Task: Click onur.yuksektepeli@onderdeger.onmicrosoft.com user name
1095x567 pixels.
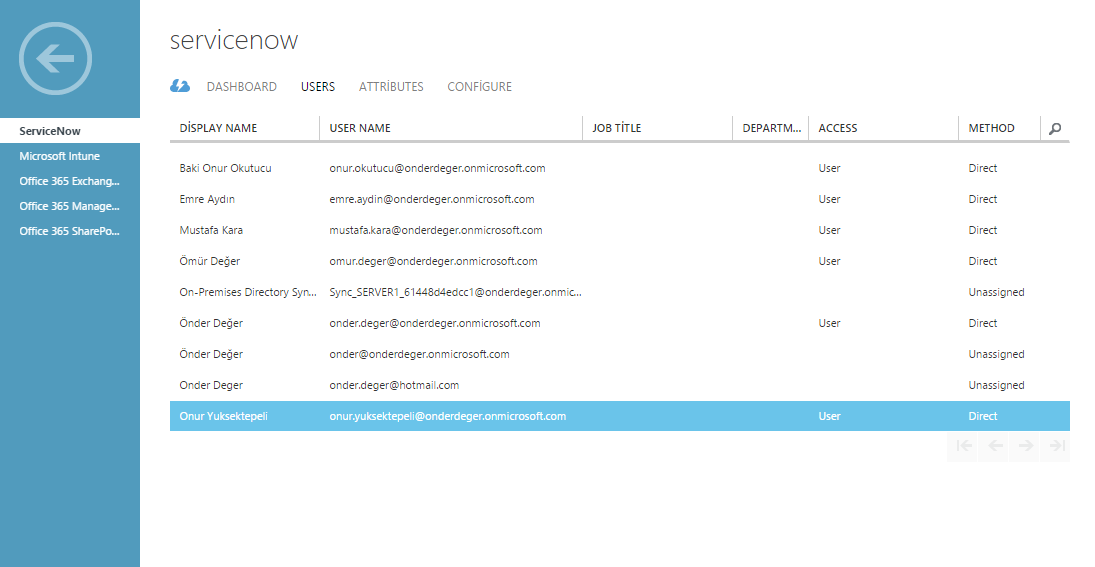Action: pos(448,416)
